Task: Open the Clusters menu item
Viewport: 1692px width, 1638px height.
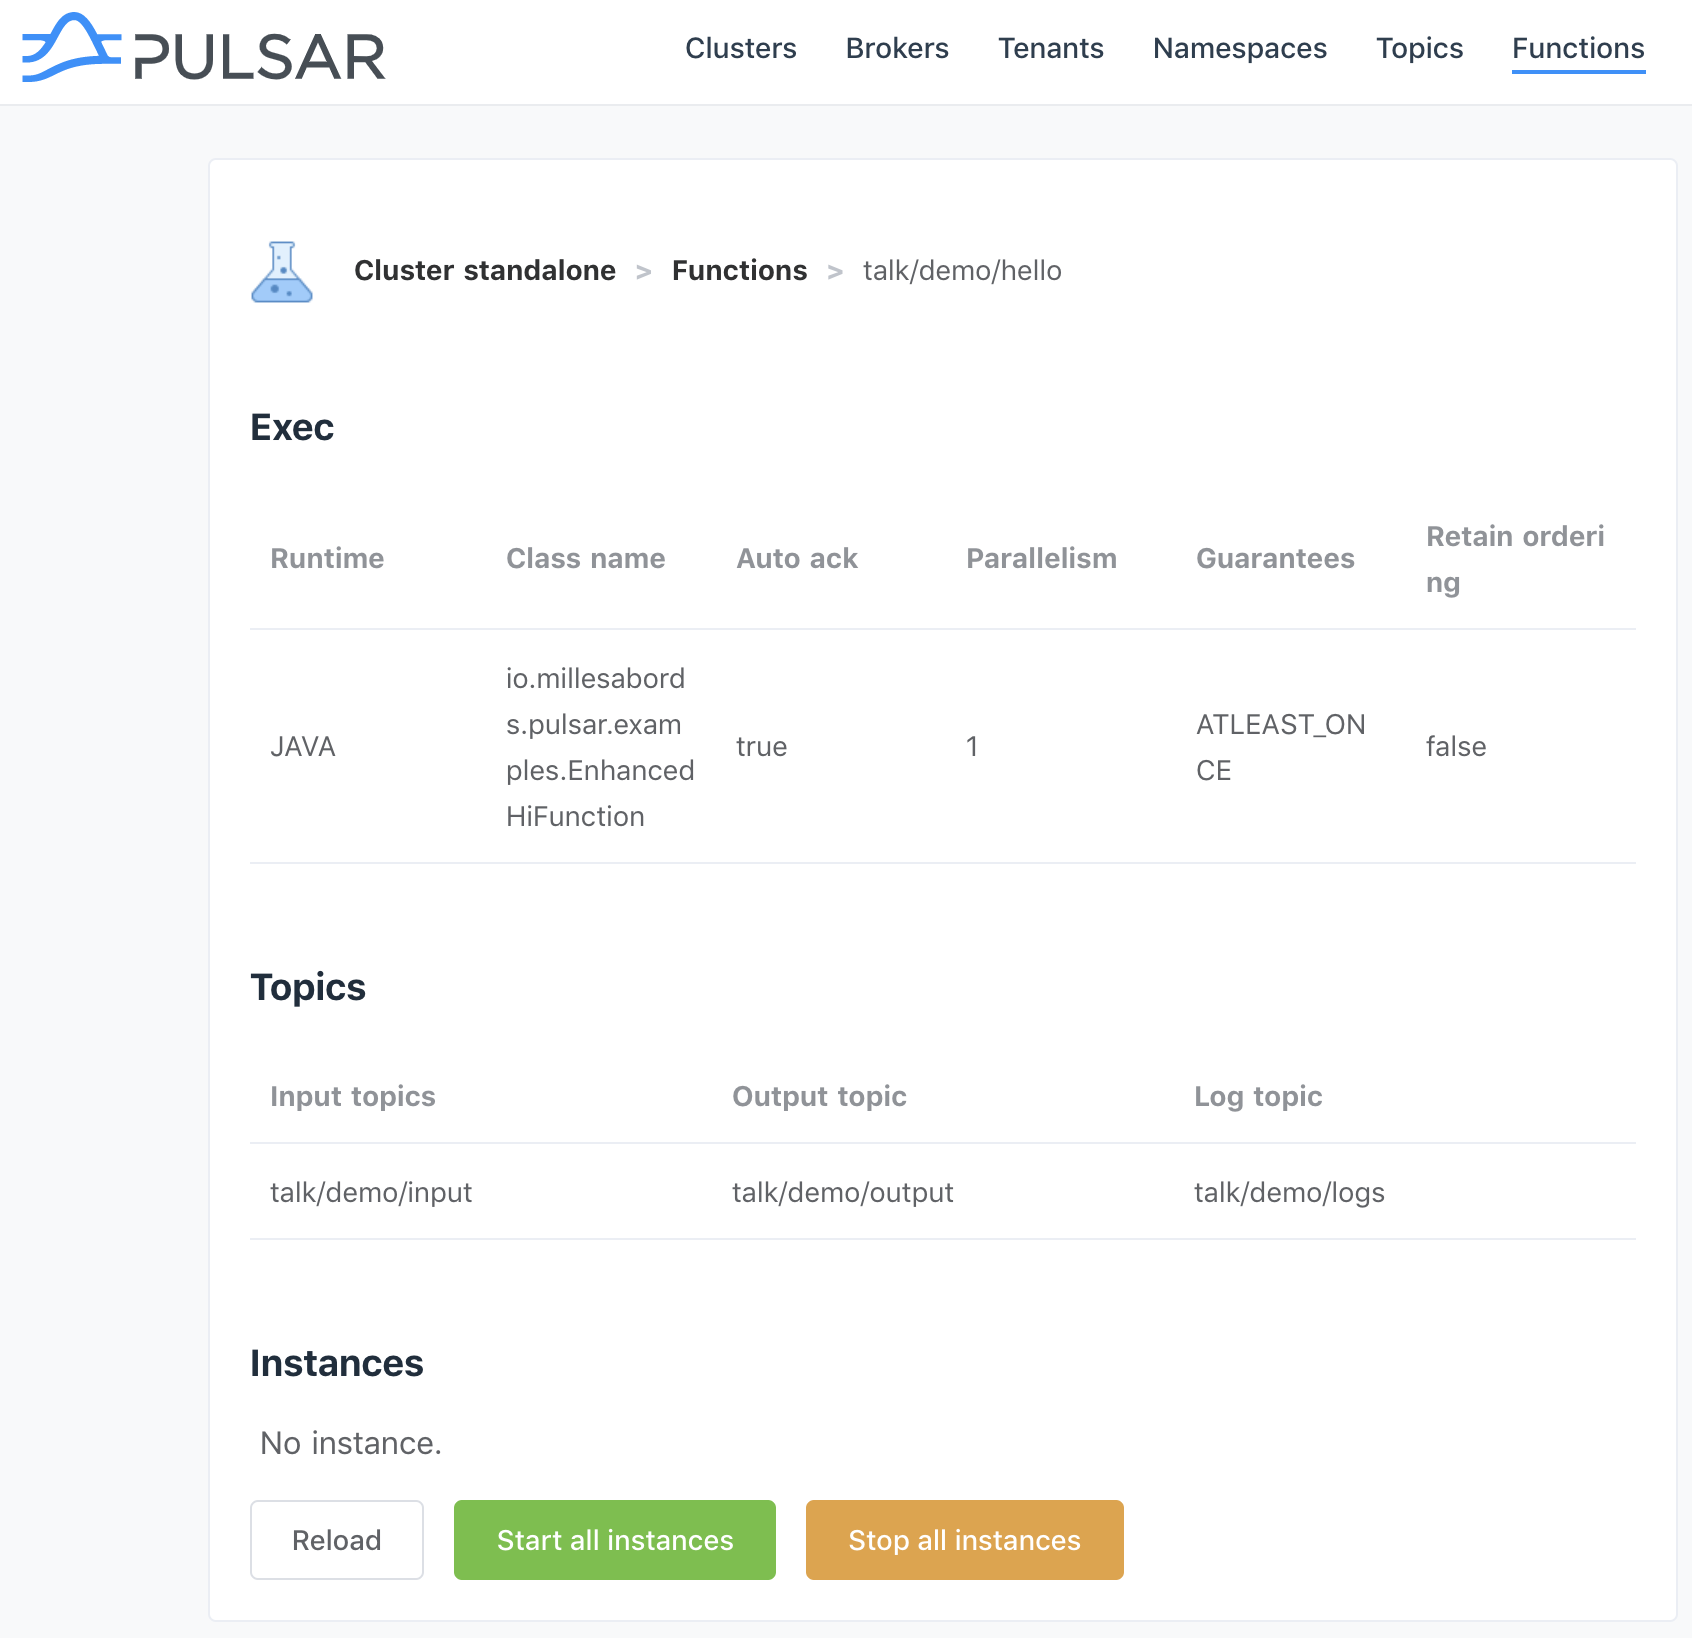Action: click(741, 48)
